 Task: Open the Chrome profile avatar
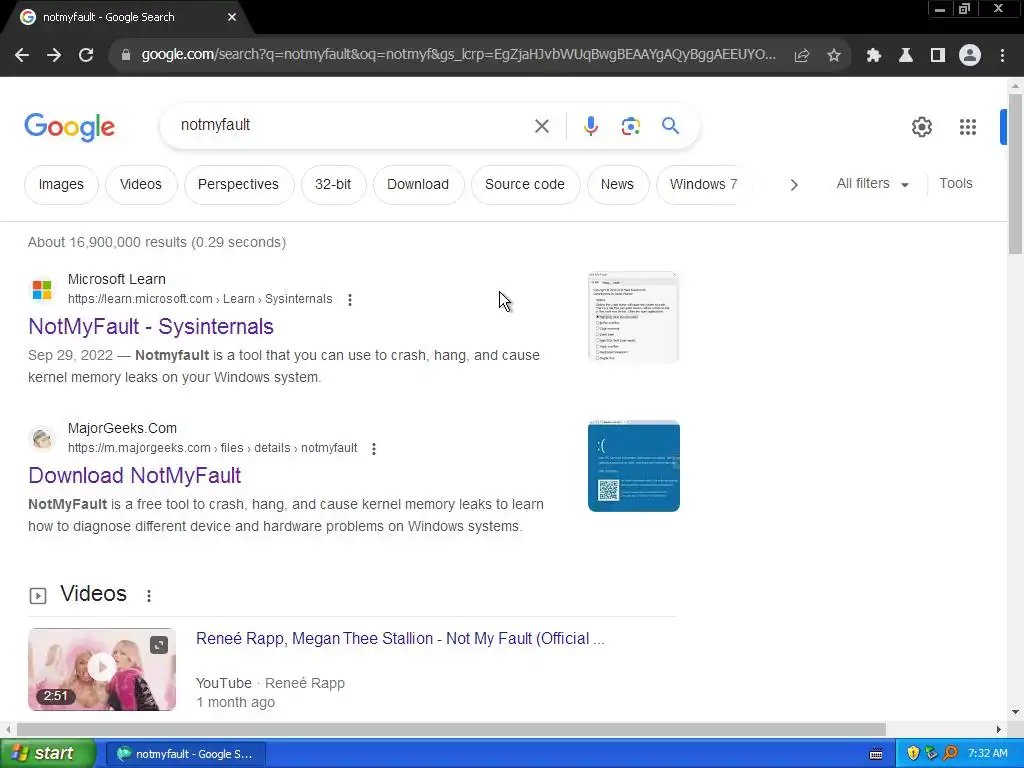click(970, 56)
